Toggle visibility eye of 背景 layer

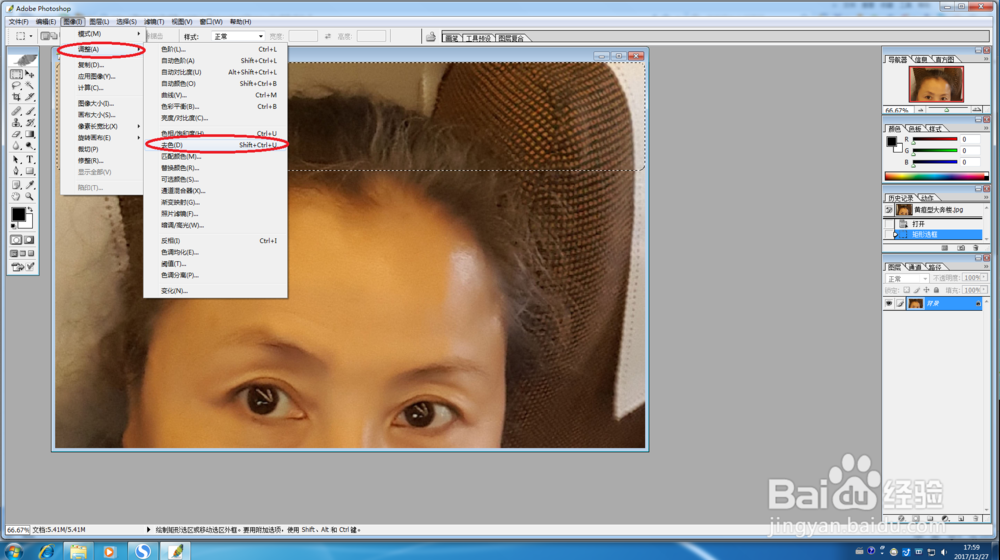(x=889, y=304)
